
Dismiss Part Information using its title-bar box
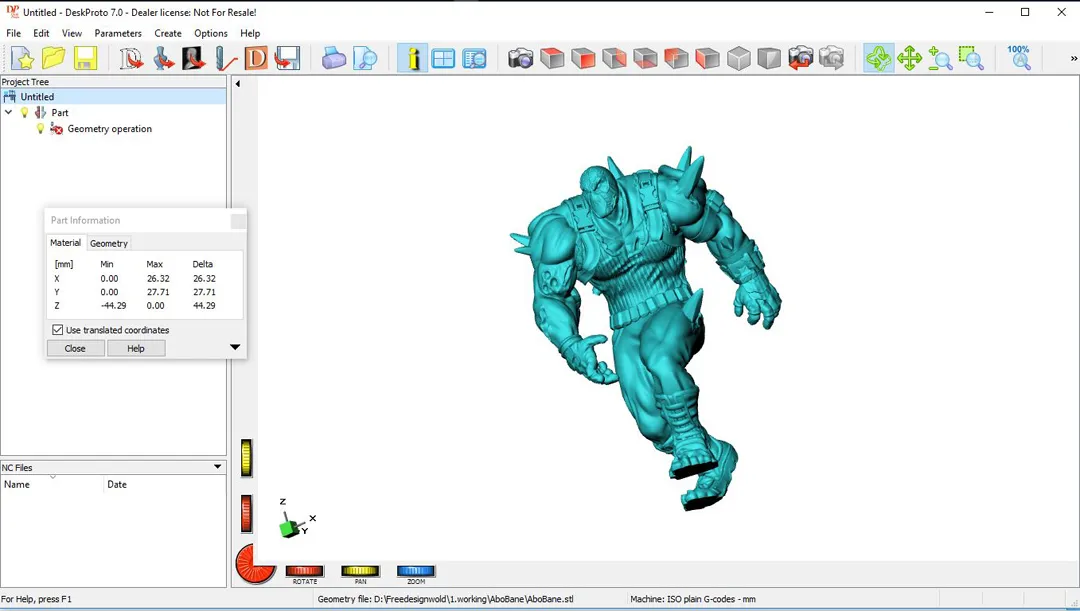coord(238,220)
